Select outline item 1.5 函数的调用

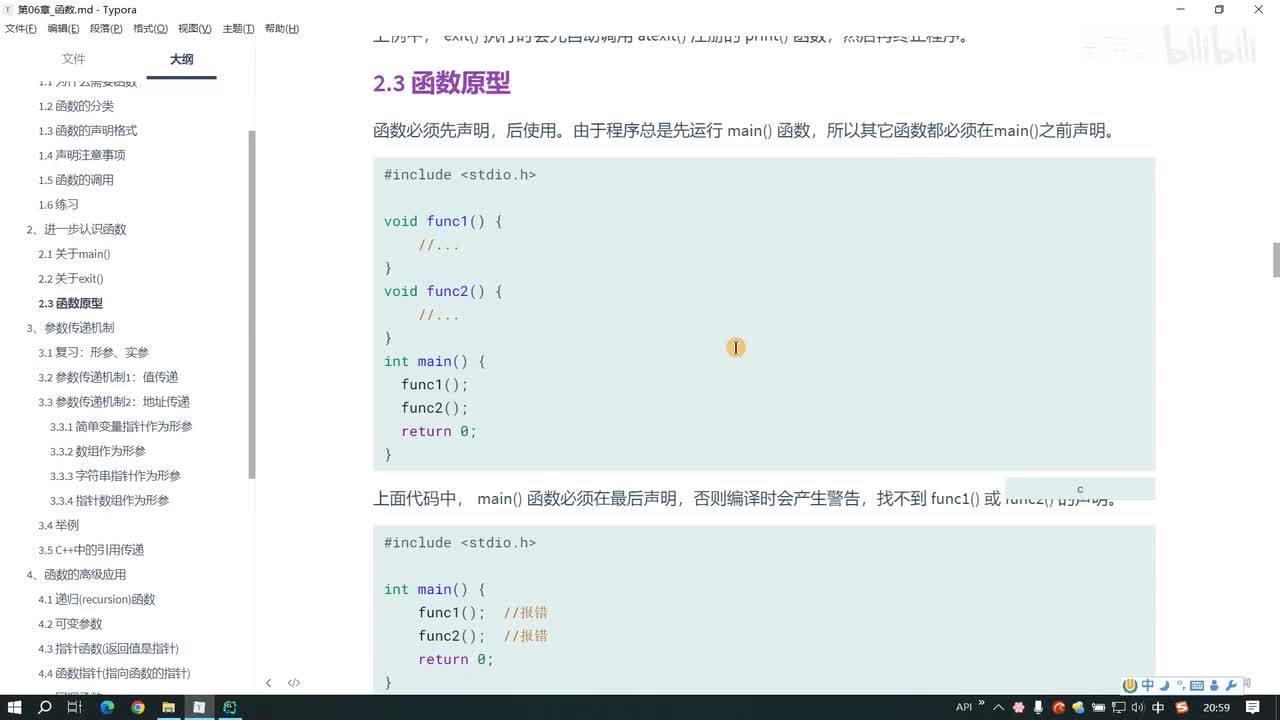(x=76, y=180)
